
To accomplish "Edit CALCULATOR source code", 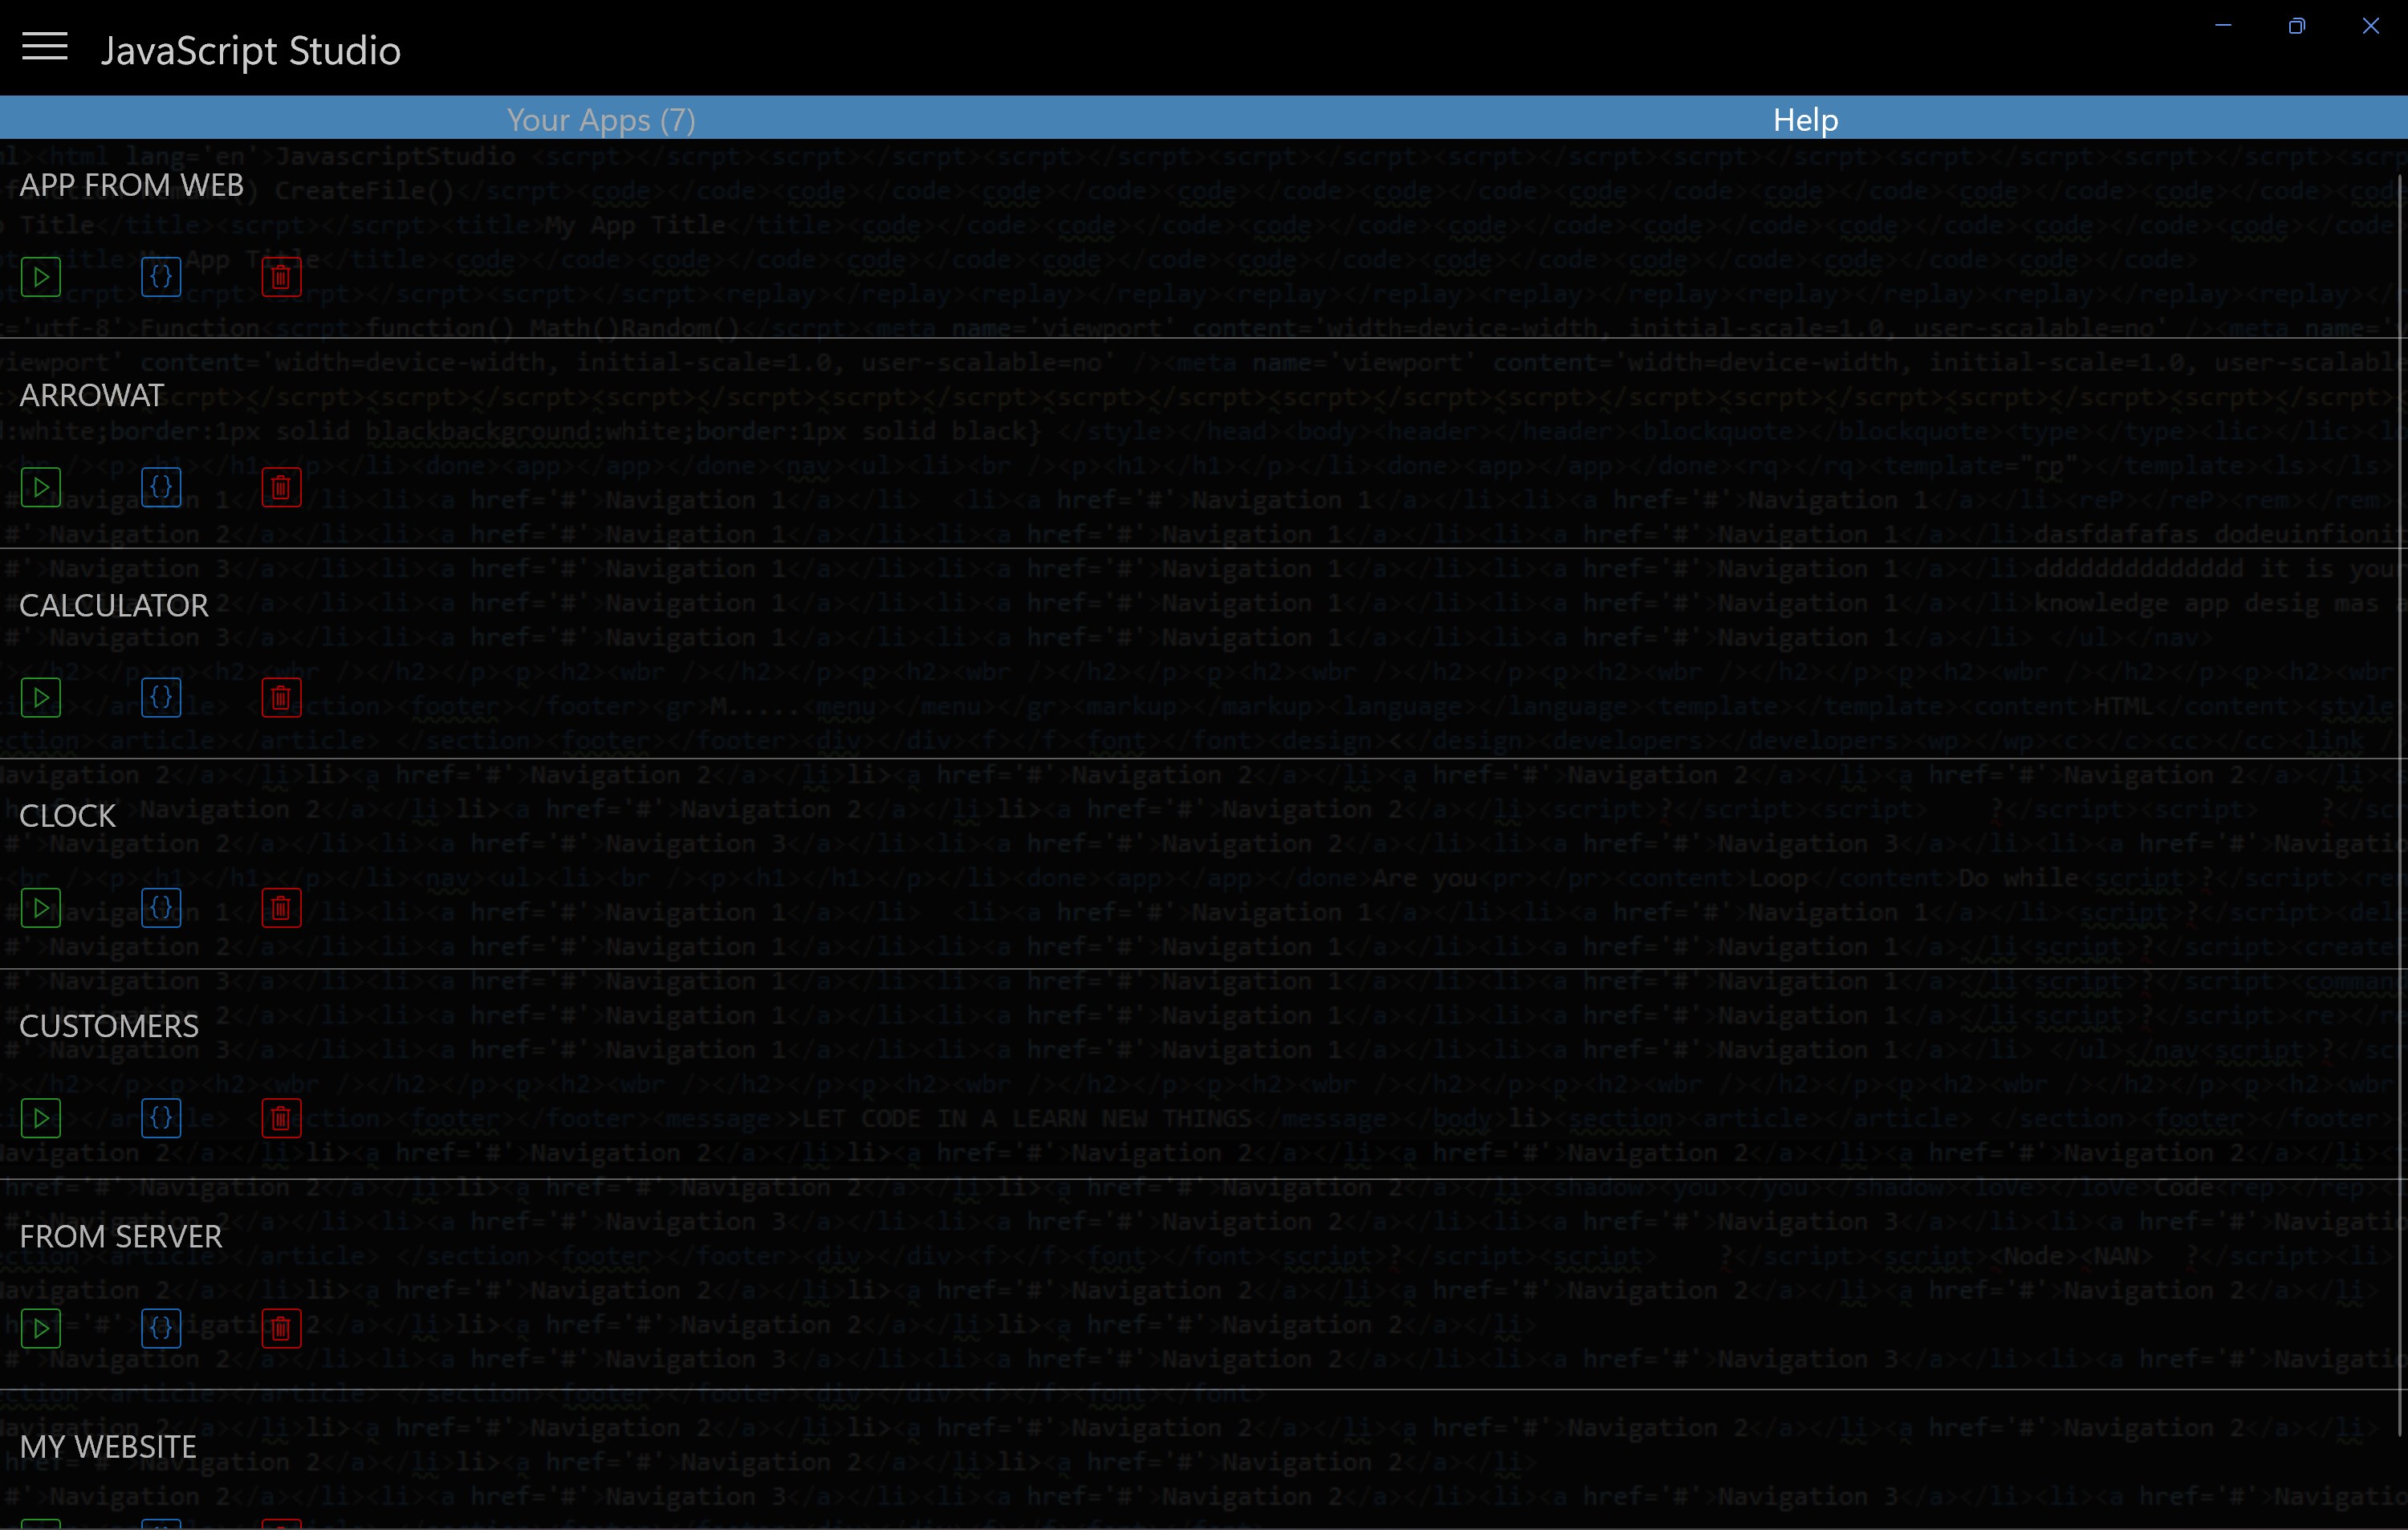I will pyautogui.click(x=161, y=697).
